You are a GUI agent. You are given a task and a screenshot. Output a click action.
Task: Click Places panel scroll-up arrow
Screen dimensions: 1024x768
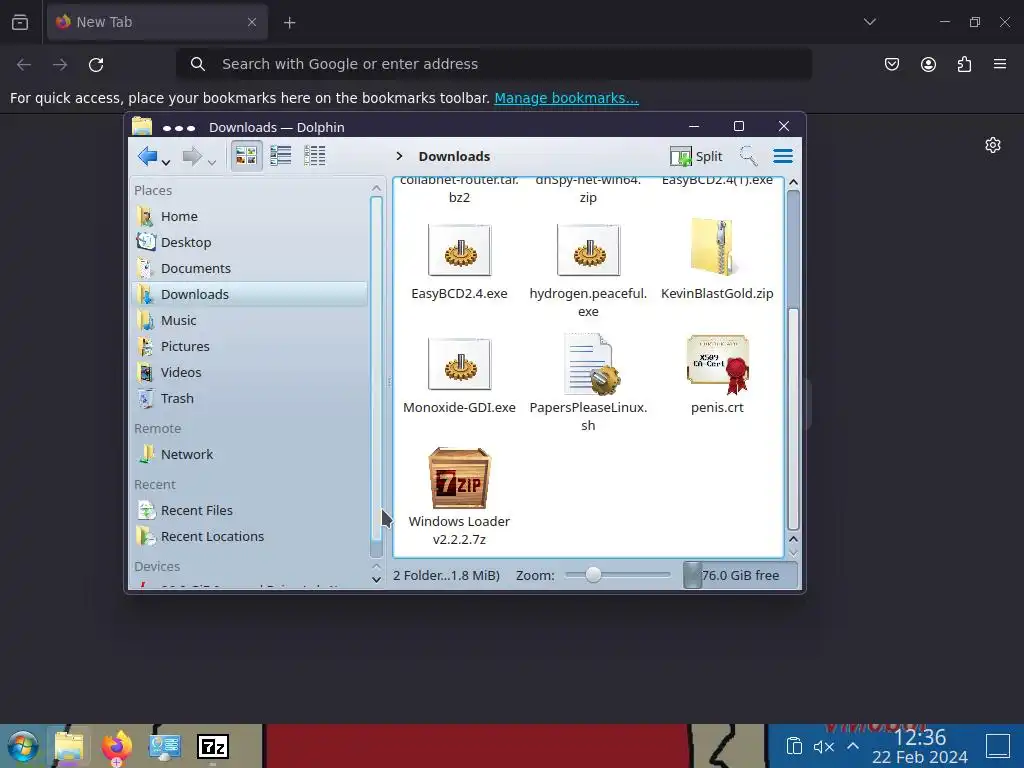tap(376, 188)
